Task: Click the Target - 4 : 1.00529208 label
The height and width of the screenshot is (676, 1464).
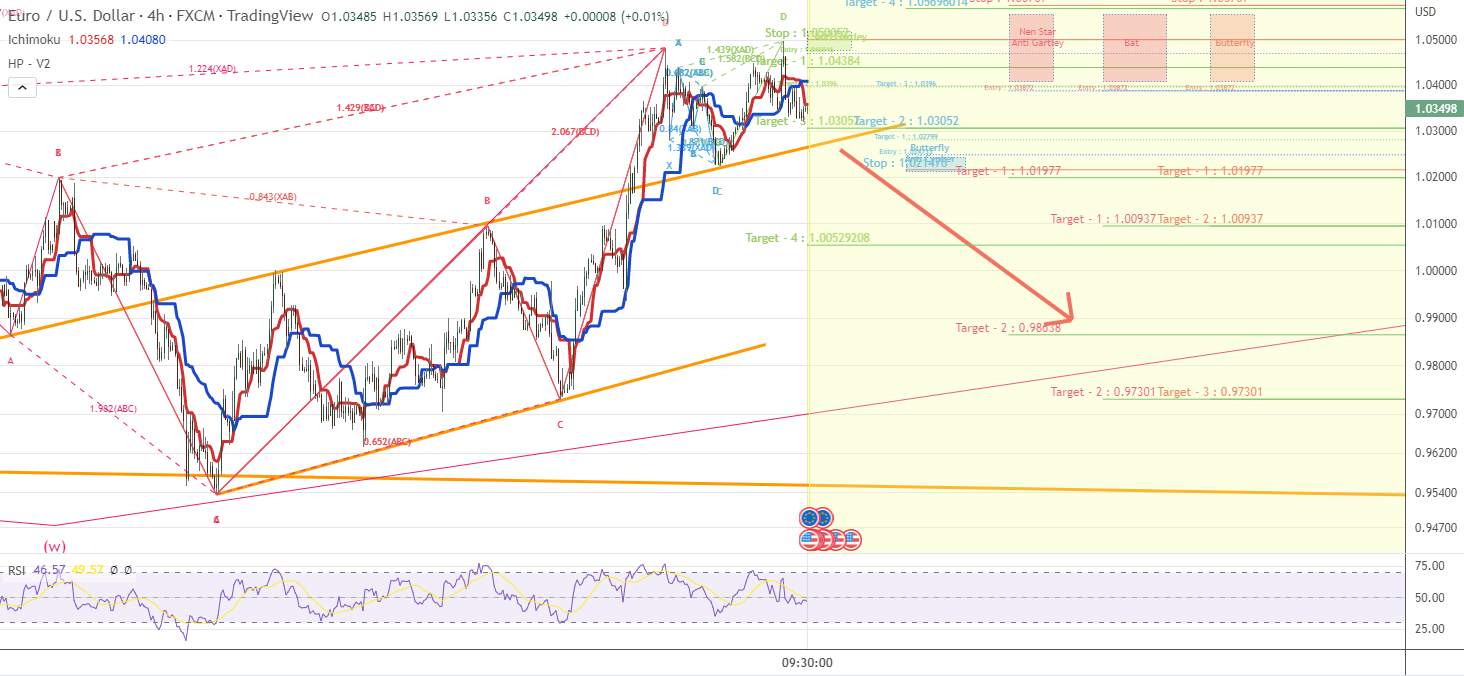Action: coord(807,238)
